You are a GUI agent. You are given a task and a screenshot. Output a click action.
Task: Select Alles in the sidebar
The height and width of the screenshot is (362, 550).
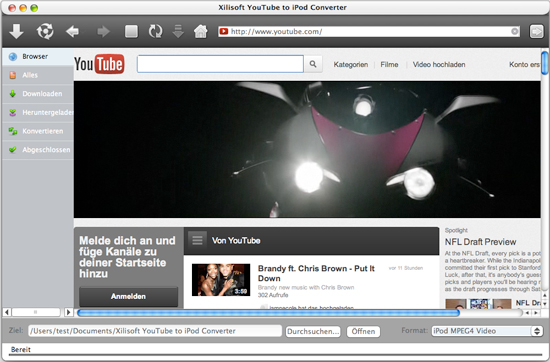[x=38, y=75]
